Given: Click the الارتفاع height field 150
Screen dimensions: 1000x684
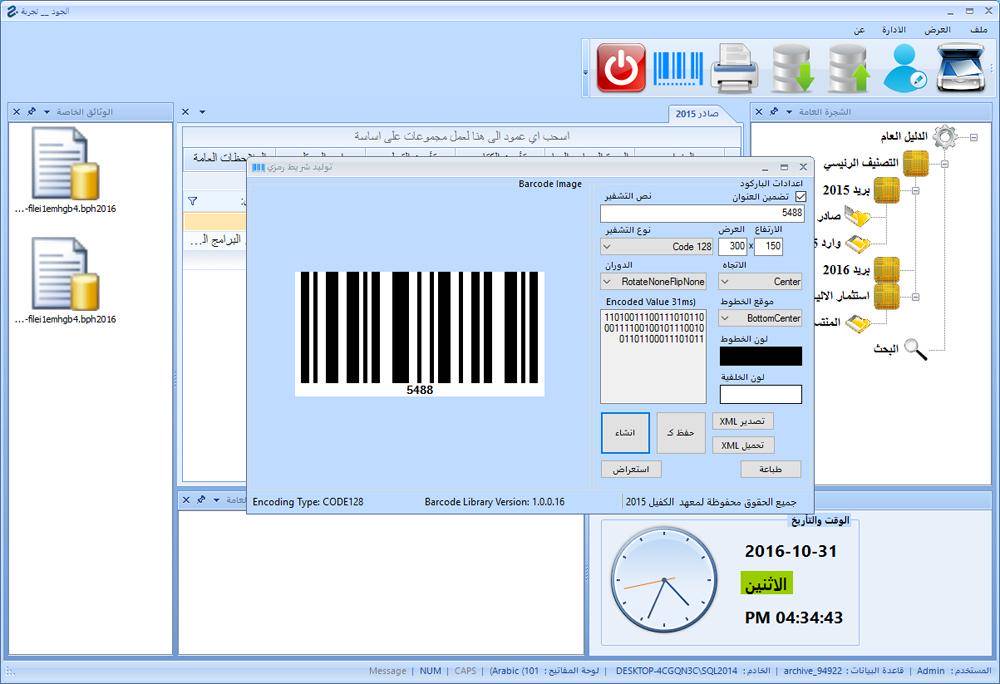Looking at the screenshot, I should [x=768, y=246].
